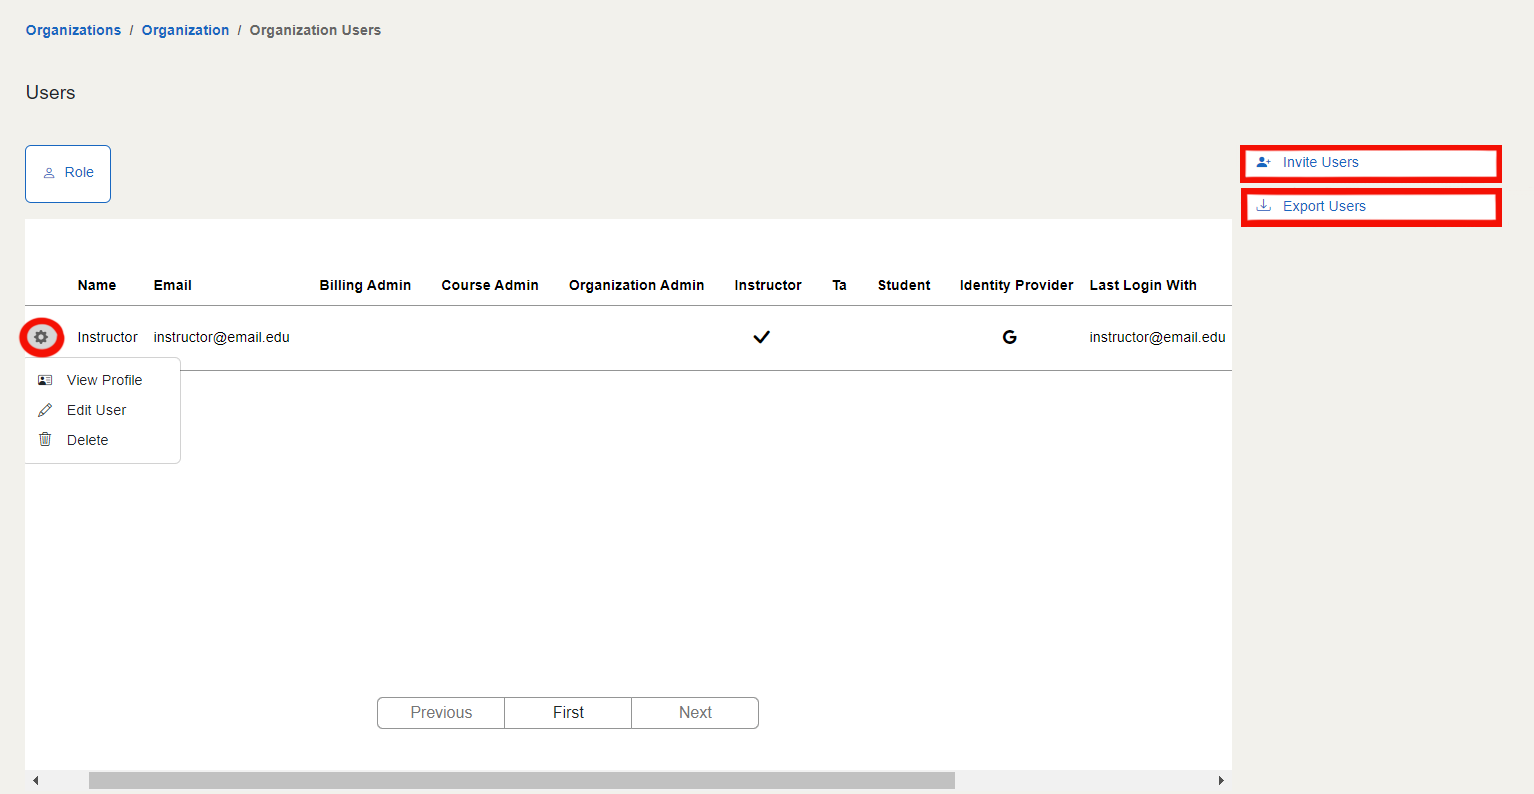Screen dimensions: 1534x794
Task: Click the Student column header
Action: 904,285
